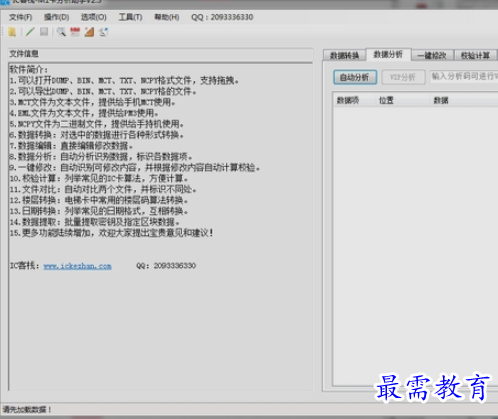This screenshot has height=419, width=498.
Task: Click the QQ: 2093336330 menu bar item
Action: coord(222,17)
